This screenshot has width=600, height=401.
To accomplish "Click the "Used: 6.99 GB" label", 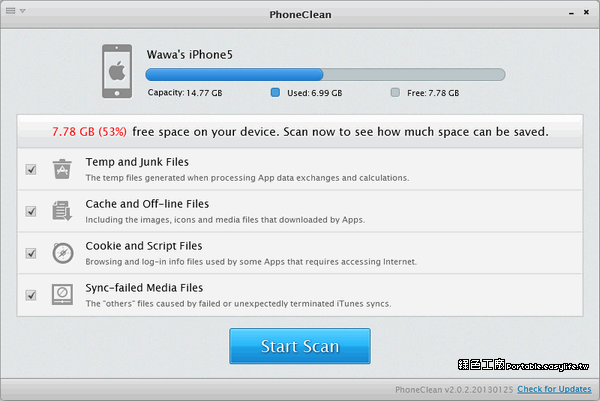I will (x=315, y=93).
